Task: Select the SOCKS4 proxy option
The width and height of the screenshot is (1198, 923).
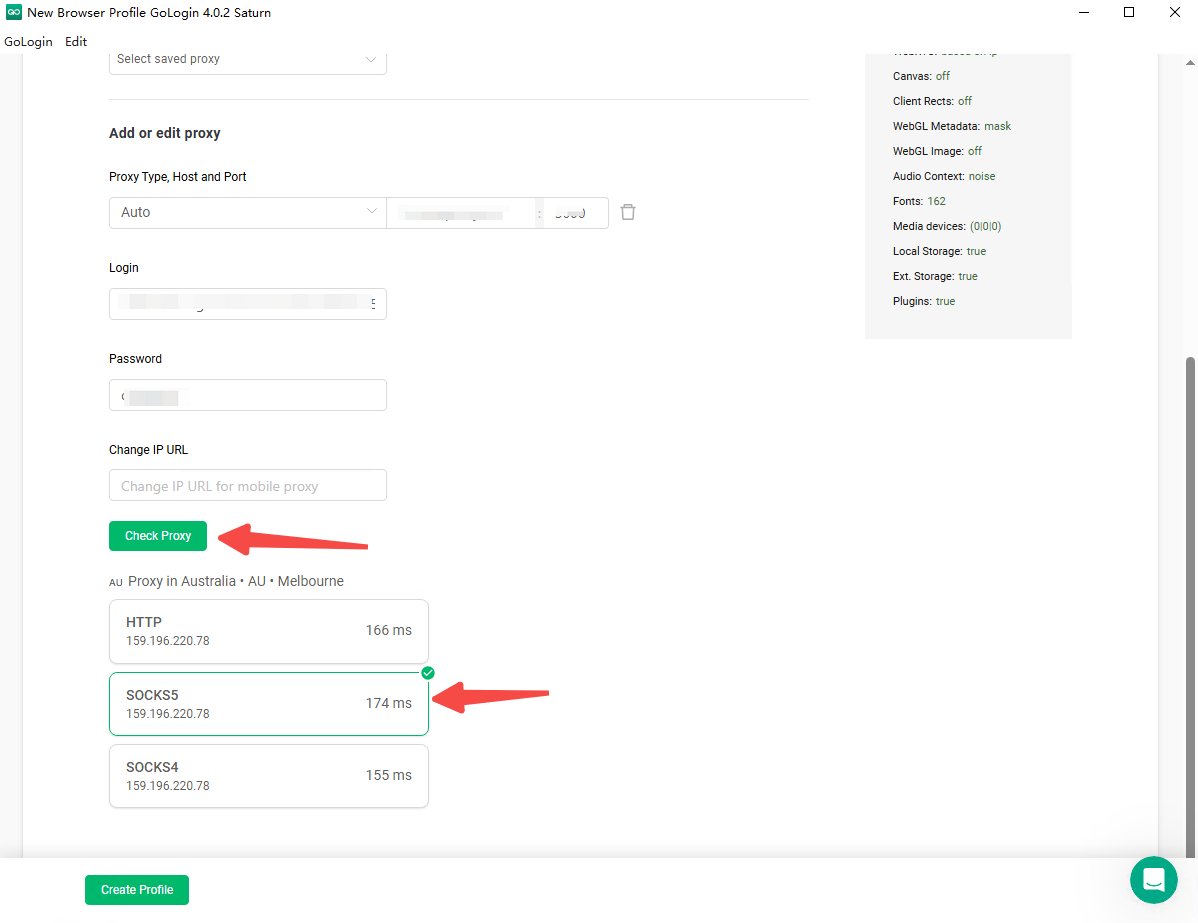Action: point(268,776)
